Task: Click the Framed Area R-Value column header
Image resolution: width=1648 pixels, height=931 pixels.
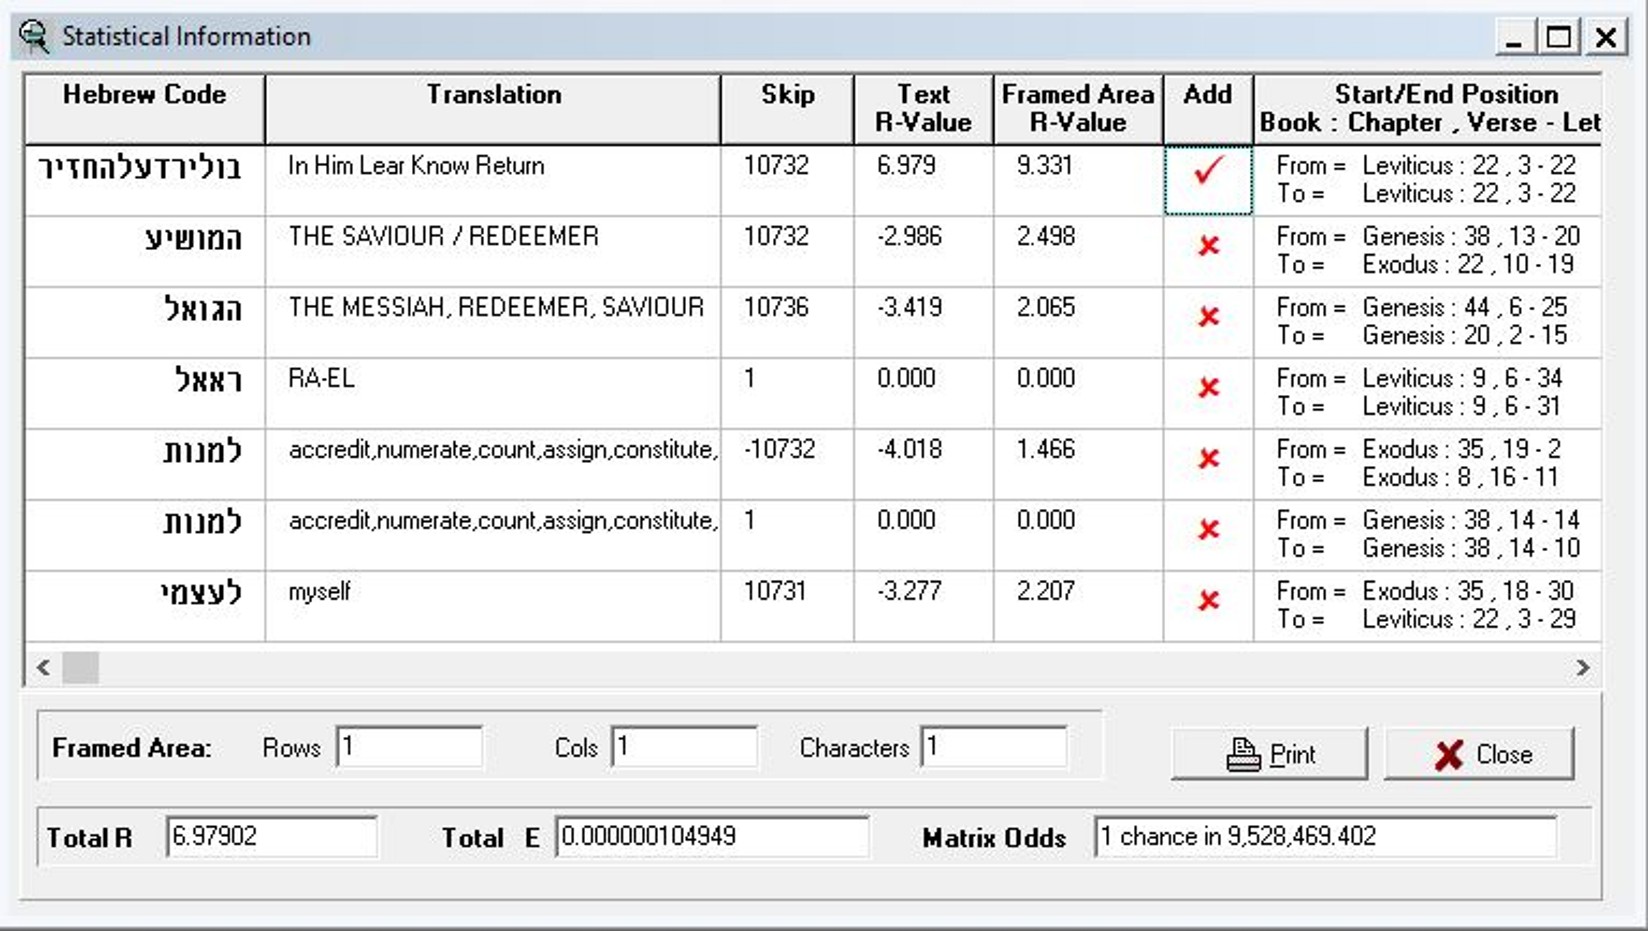Action: click(x=1078, y=109)
